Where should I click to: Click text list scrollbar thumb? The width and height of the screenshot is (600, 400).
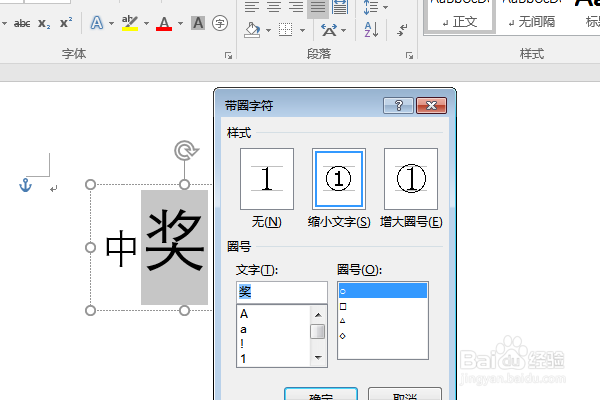[x=318, y=331]
